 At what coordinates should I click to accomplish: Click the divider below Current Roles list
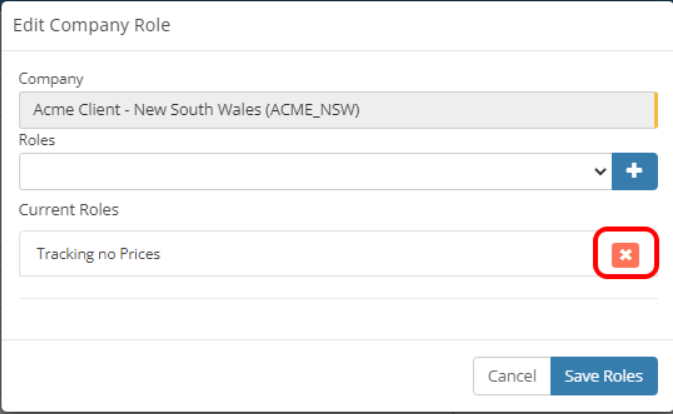click(x=338, y=298)
